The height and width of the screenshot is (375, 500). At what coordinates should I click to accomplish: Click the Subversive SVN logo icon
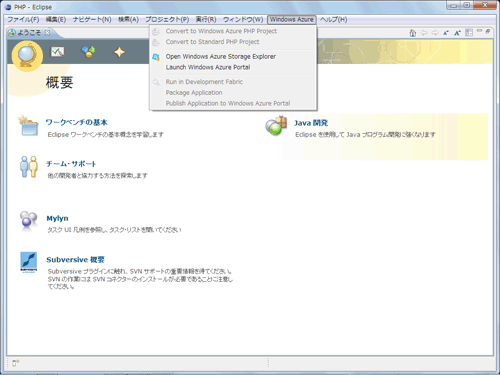pos(28,262)
